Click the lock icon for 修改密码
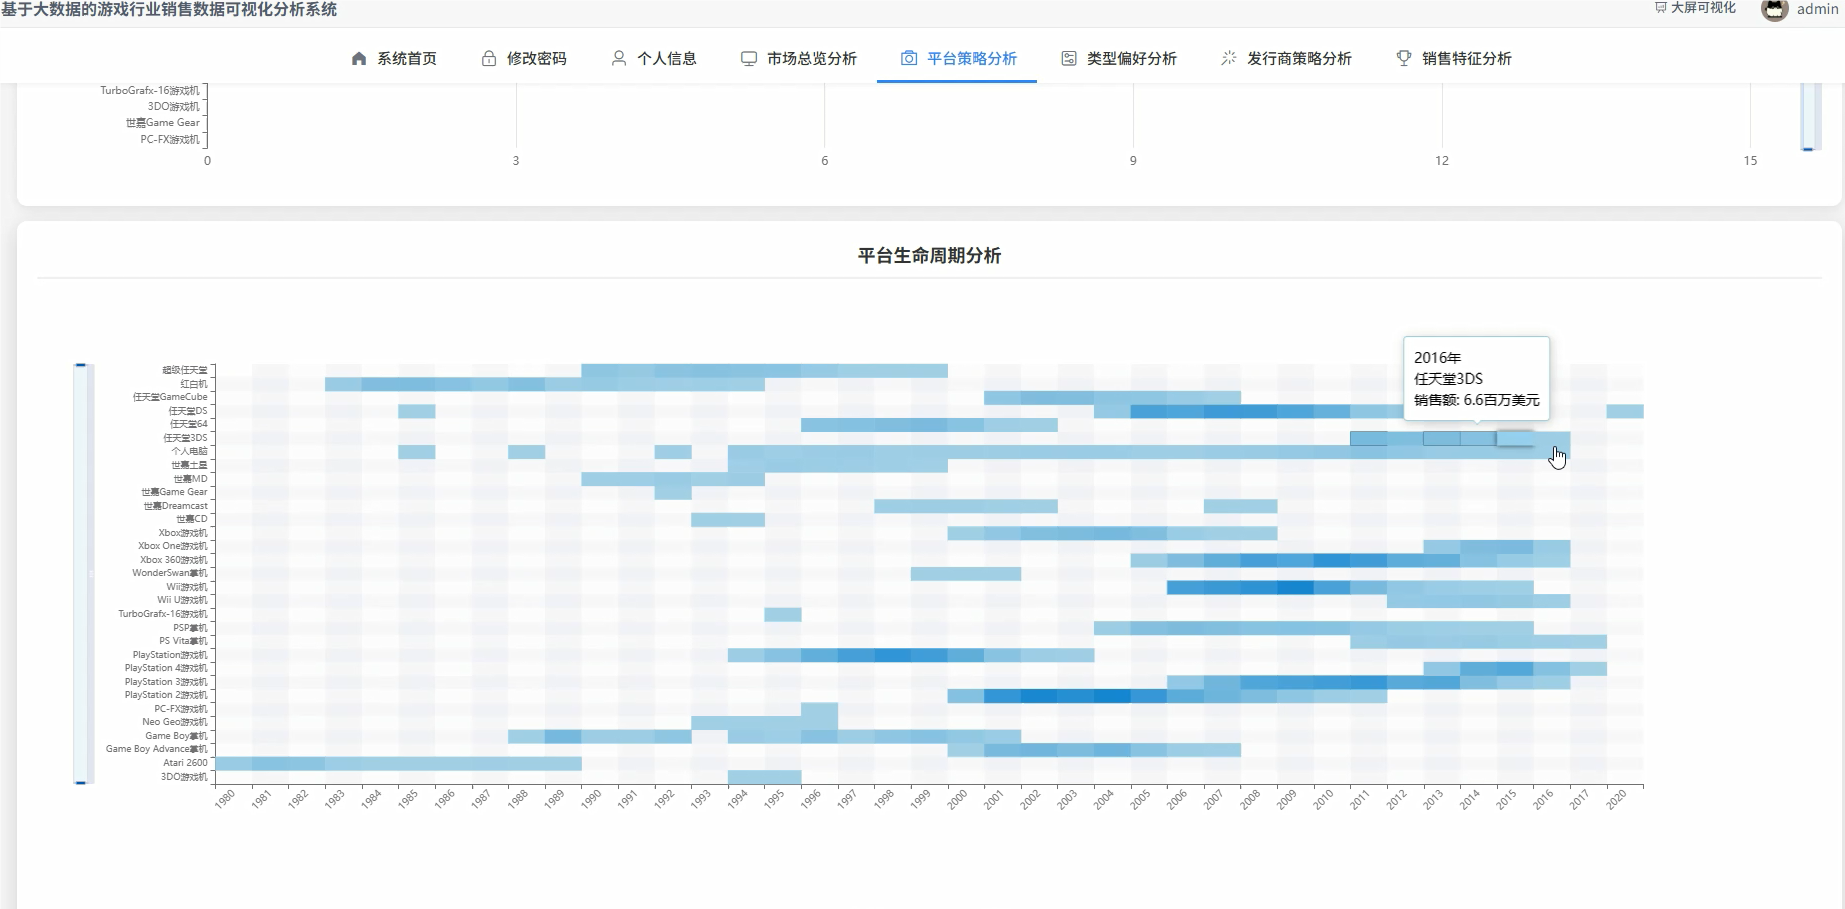The width and height of the screenshot is (1845, 909). (489, 58)
